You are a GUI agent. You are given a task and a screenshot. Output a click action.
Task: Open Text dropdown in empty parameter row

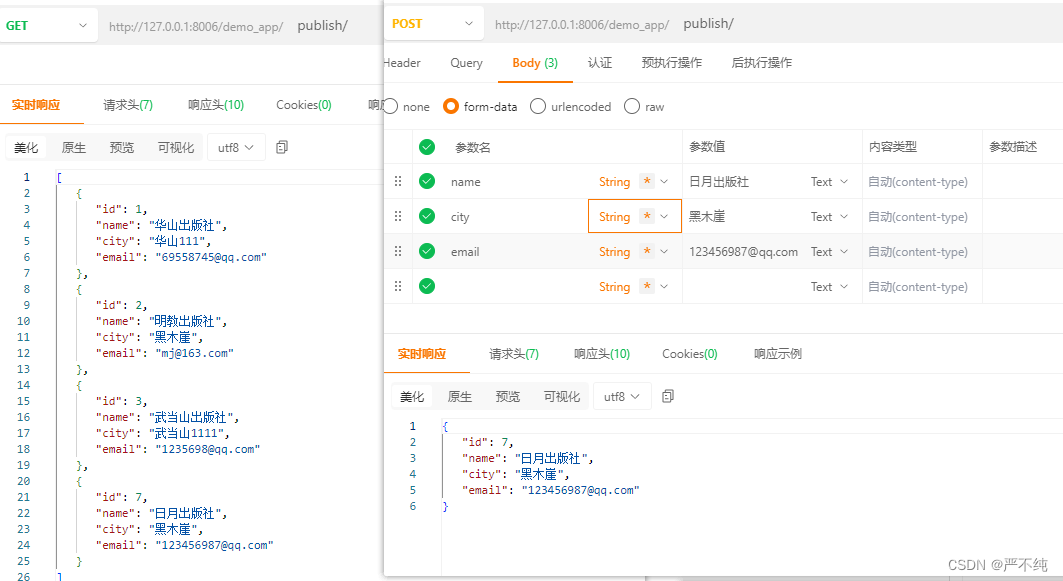tap(829, 287)
